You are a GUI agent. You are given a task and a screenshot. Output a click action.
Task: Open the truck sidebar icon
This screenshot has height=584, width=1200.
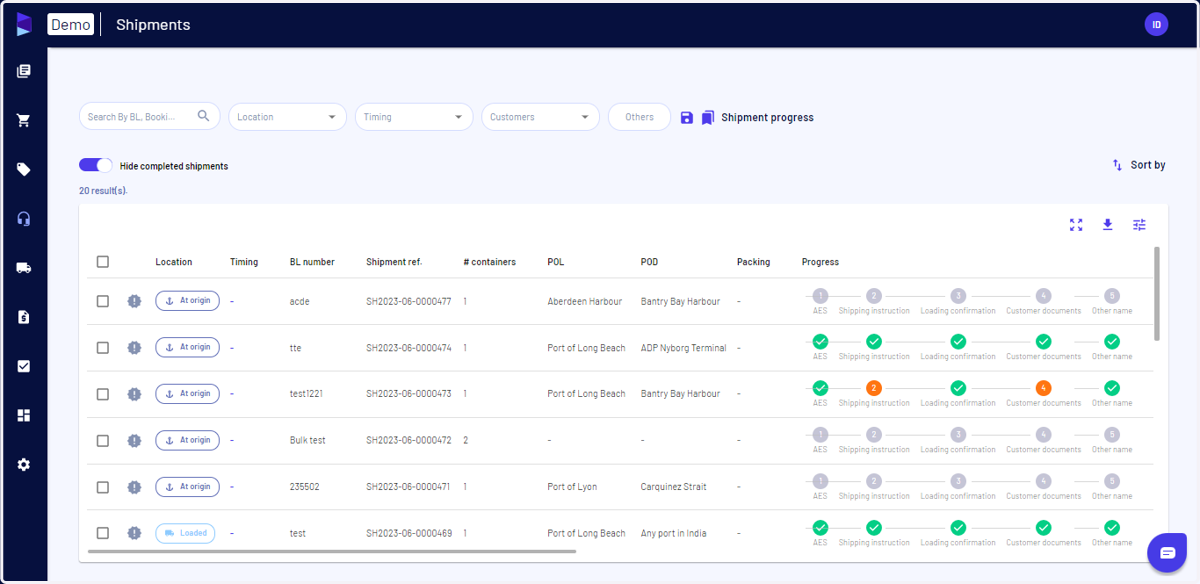pyautogui.click(x=24, y=267)
